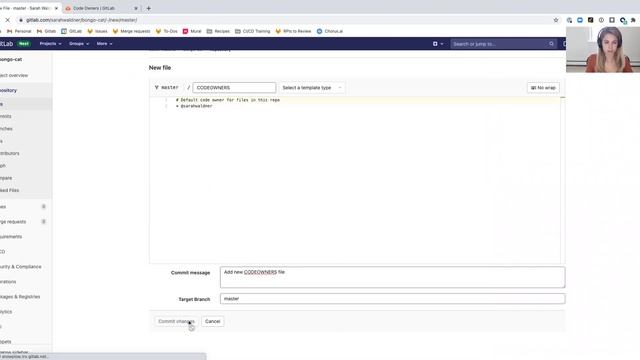Screen dimensions: 640x360
Task: Toggle the No wrap button
Action: pos(543,88)
